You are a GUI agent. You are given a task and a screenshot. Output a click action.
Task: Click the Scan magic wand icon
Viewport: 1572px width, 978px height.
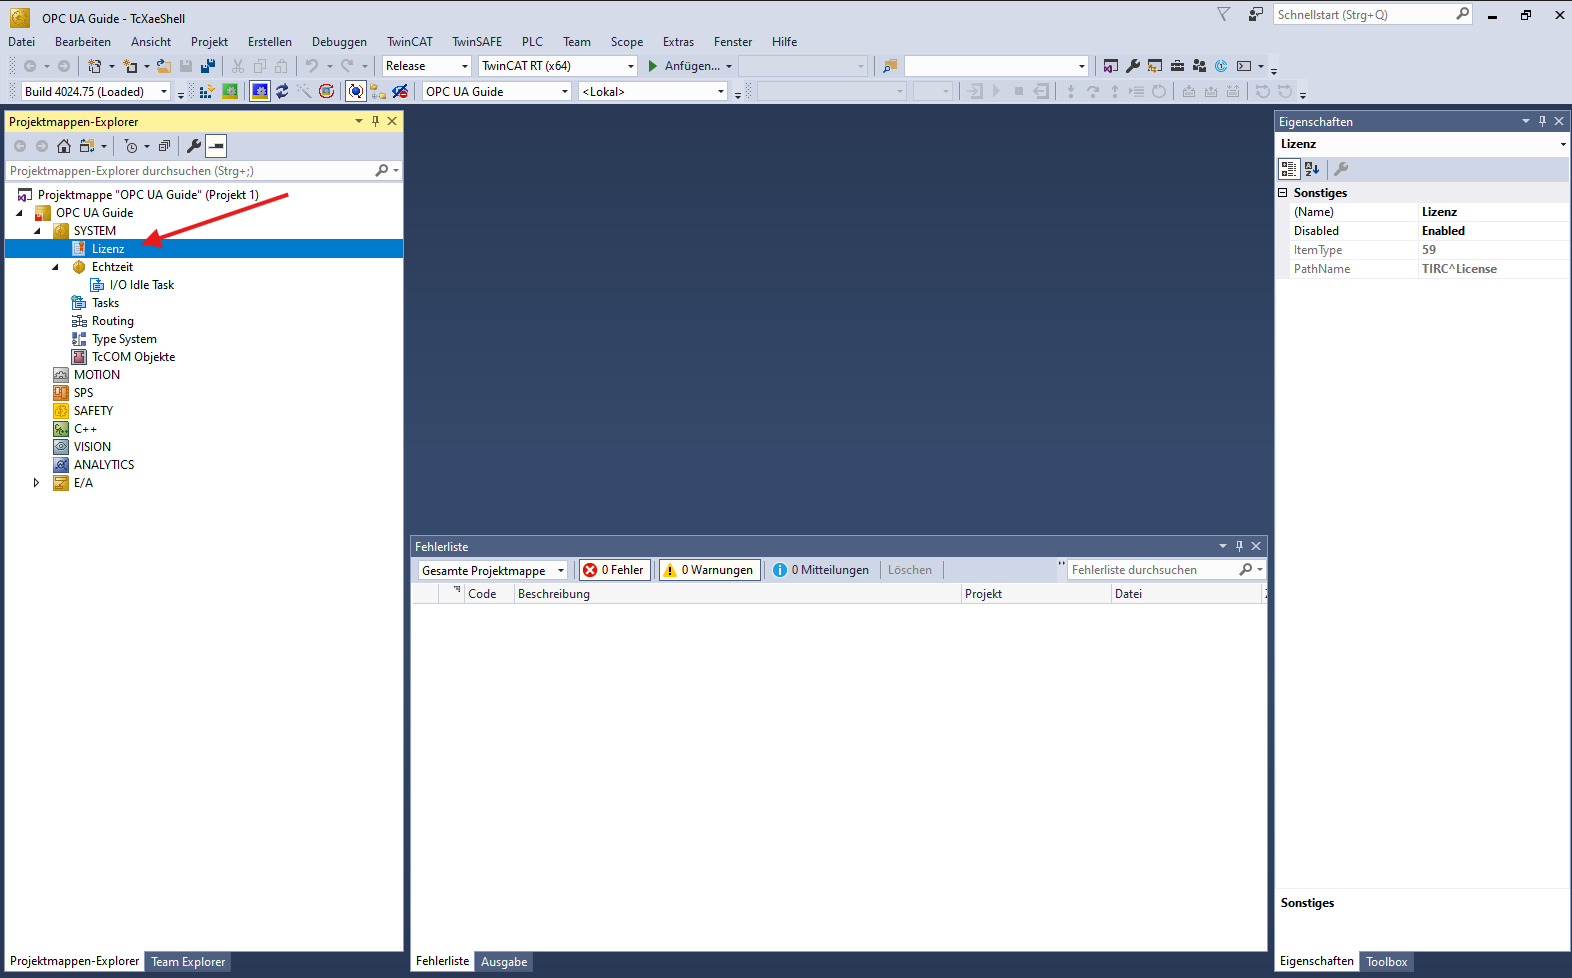pyautogui.click(x=304, y=91)
